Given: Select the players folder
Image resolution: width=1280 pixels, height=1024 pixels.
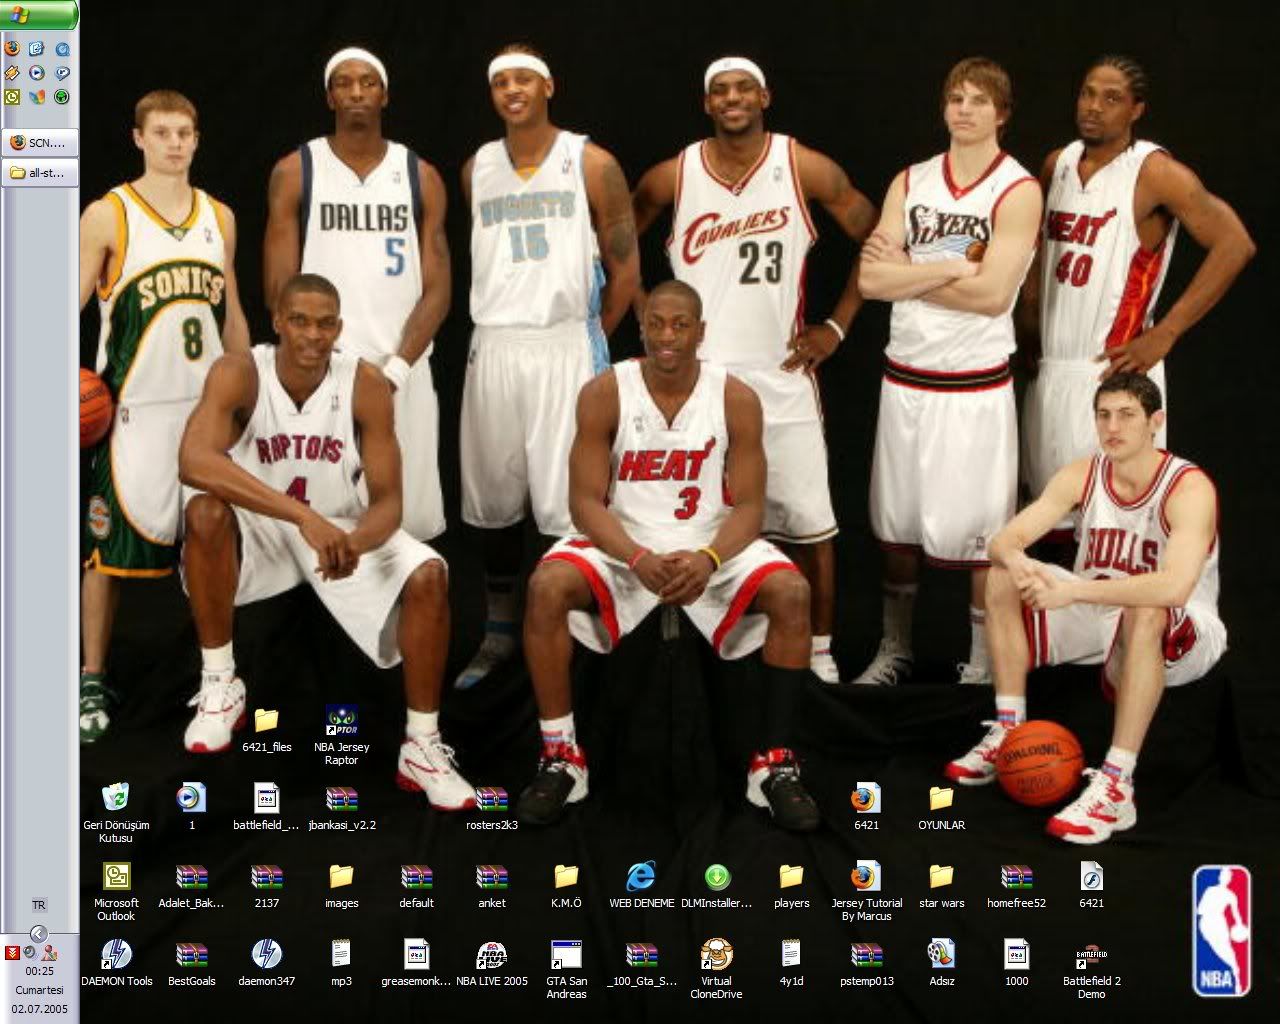Looking at the screenshot, I should pyautogui.click(x=791, y=885).
